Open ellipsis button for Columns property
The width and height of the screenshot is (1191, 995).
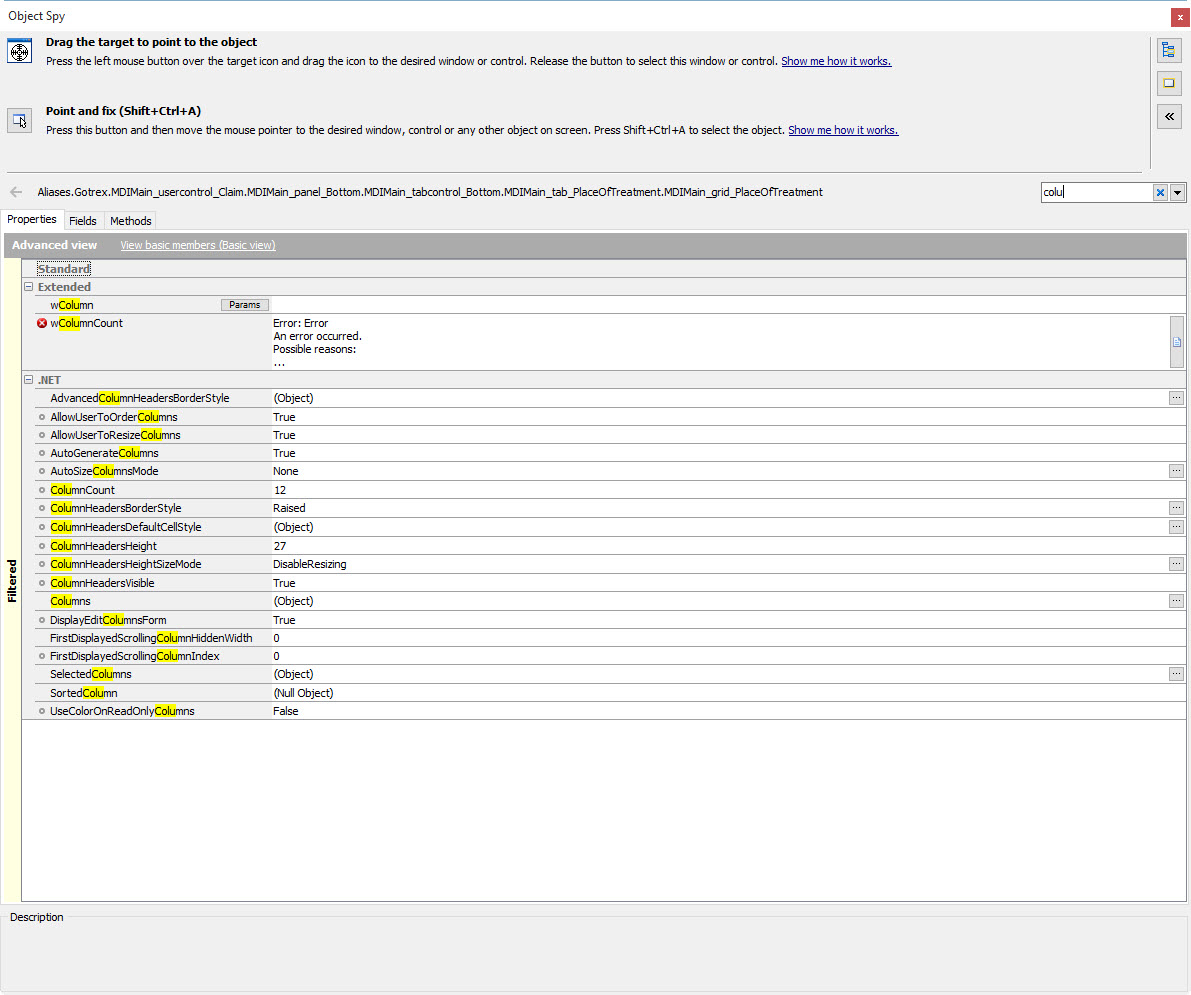click(x=1177, y=601)
